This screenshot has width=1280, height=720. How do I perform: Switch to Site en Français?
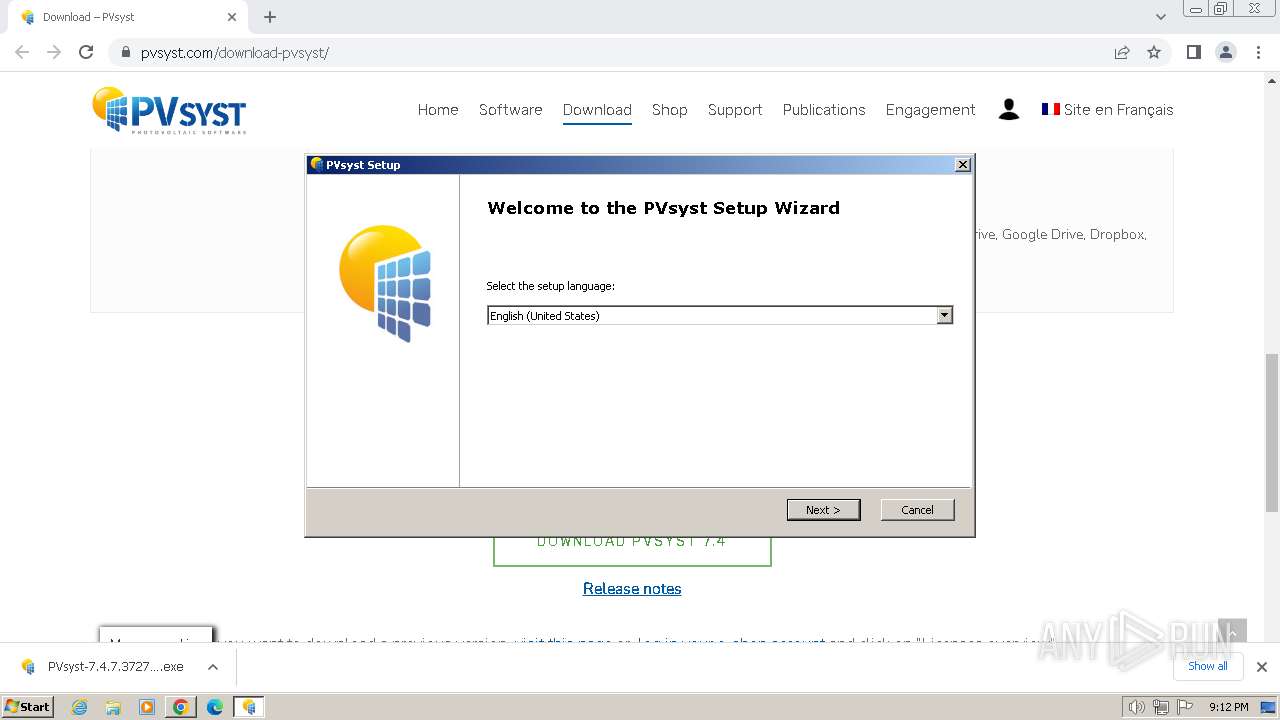(x=1107, y=110)
